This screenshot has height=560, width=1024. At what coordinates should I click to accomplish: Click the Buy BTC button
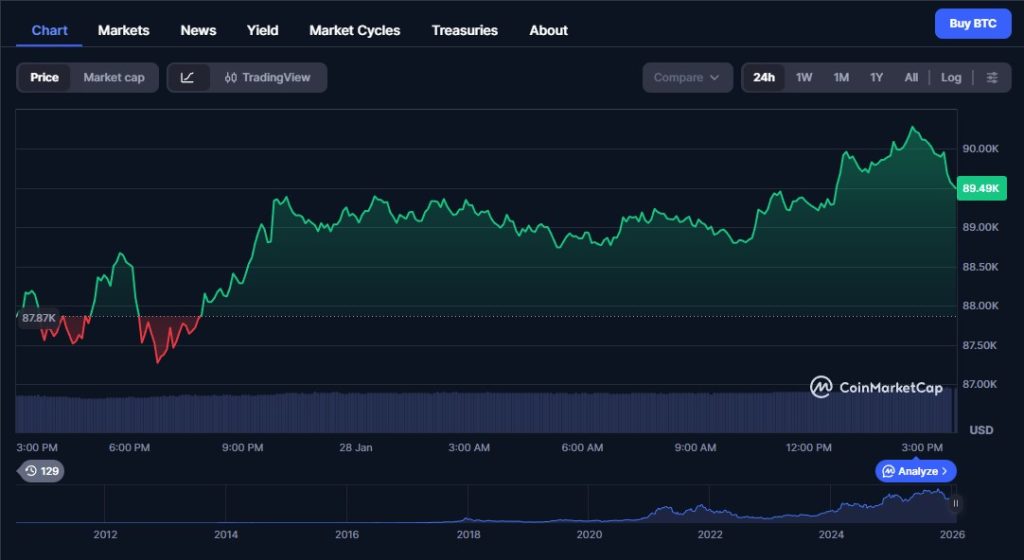coord(972,24)
